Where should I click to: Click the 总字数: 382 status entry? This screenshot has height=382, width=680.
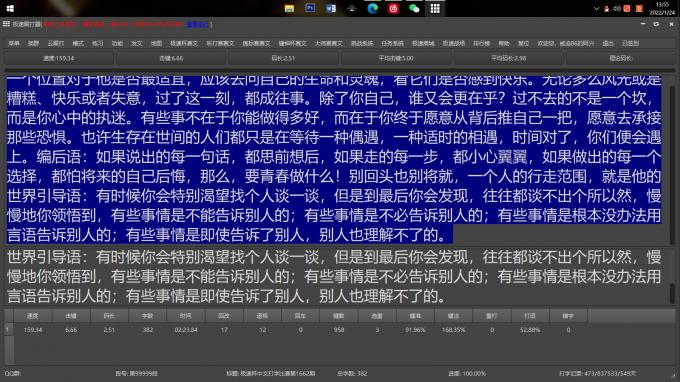(352, 373)
